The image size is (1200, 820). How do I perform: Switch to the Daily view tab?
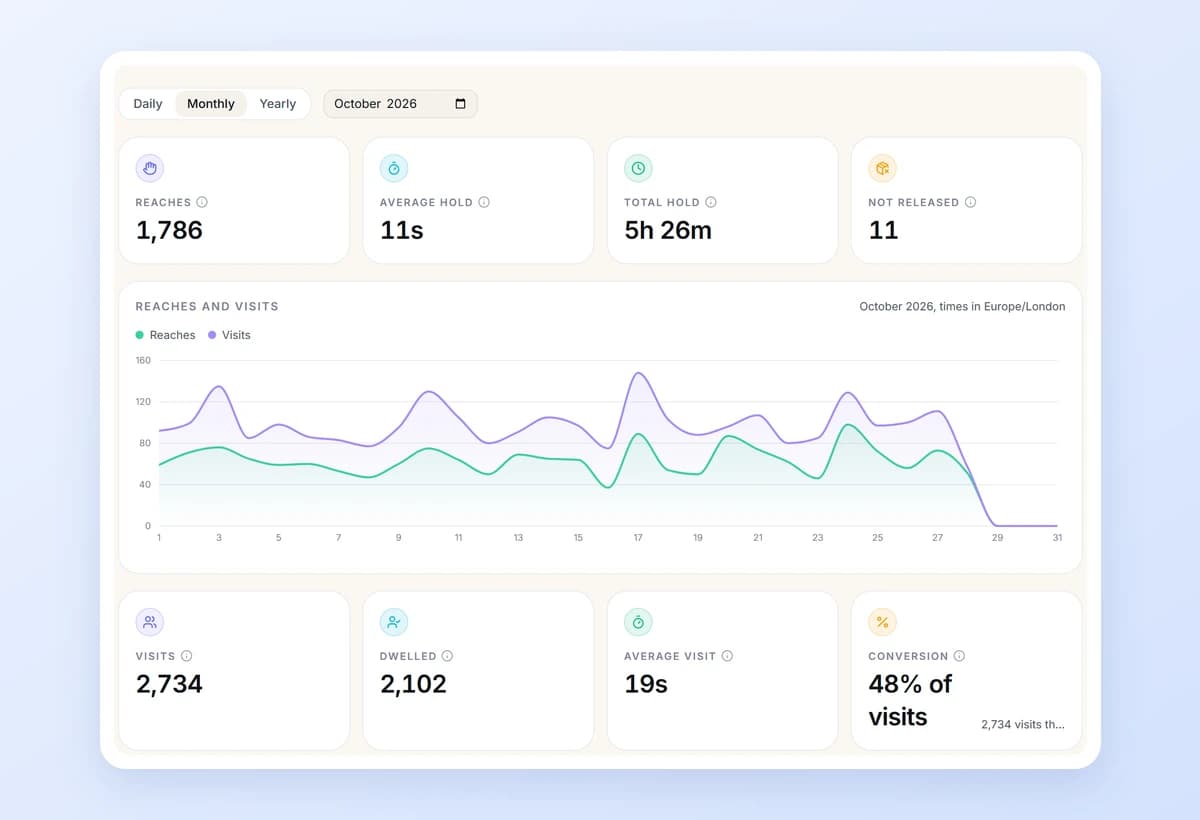click(x=148, y=104)
